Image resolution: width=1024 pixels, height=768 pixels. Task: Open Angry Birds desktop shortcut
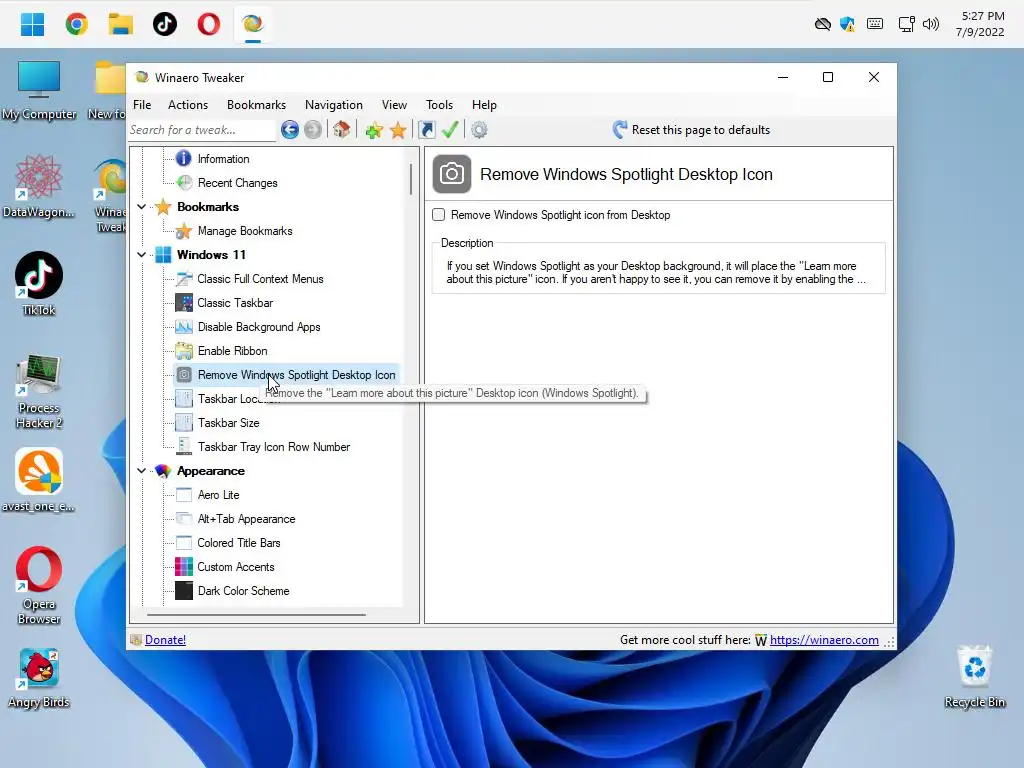pos(39,678)
